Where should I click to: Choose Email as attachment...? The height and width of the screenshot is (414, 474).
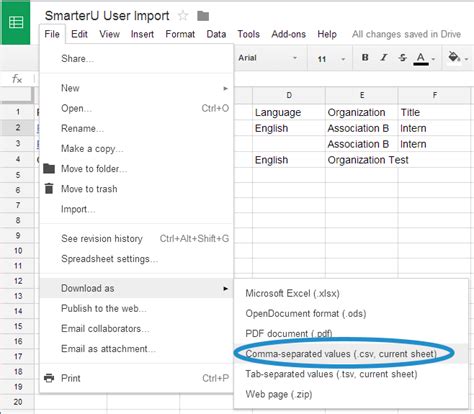[x=137, y=349]
